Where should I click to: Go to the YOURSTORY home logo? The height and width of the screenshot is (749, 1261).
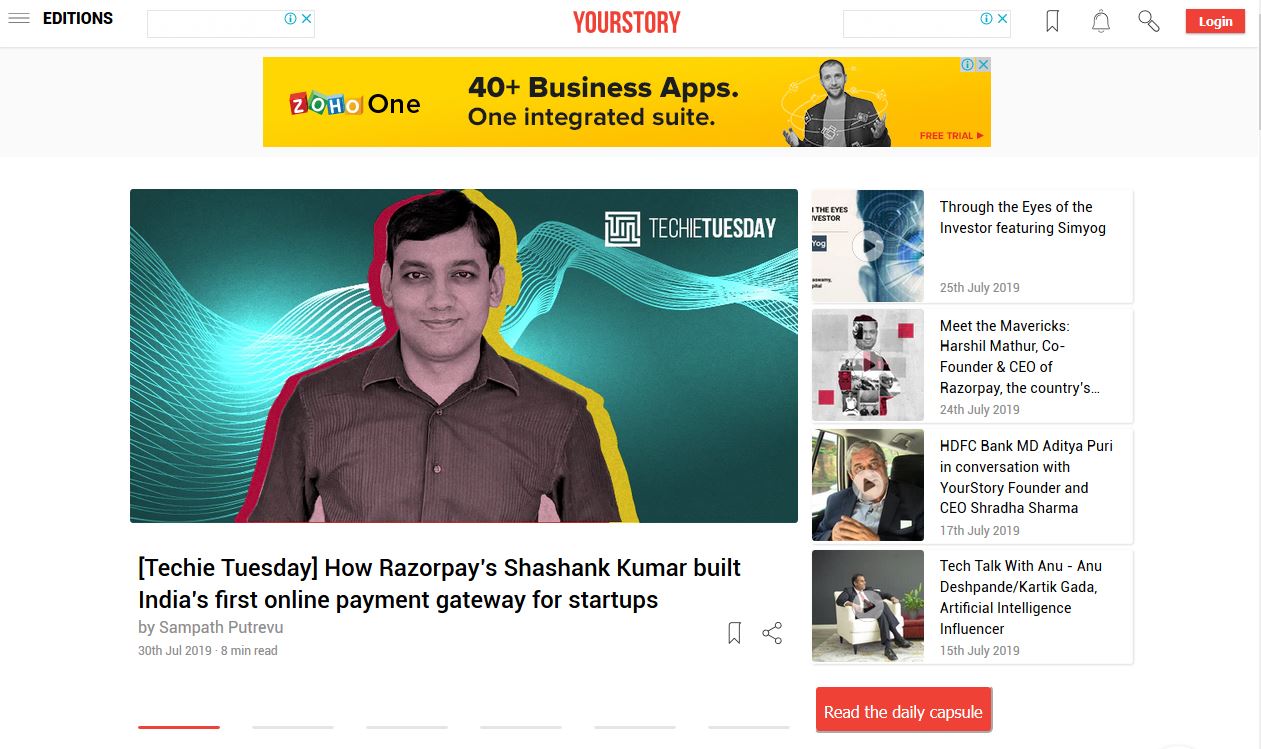(627, 22)
